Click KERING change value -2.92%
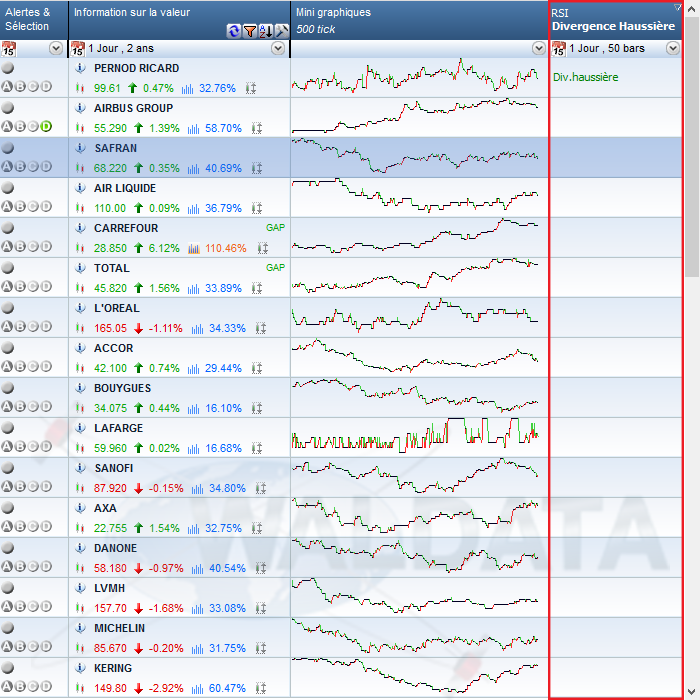 pos(166,688)
